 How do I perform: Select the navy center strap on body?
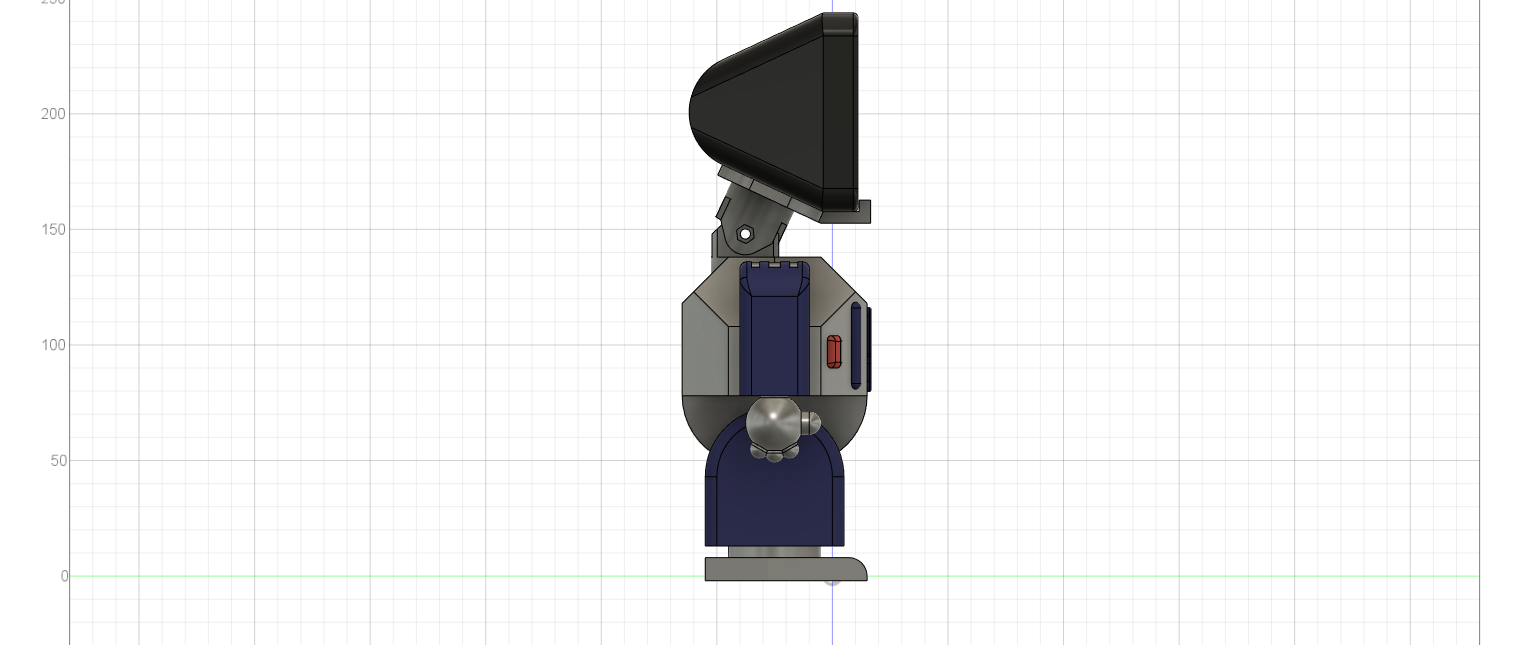(775, 330)
